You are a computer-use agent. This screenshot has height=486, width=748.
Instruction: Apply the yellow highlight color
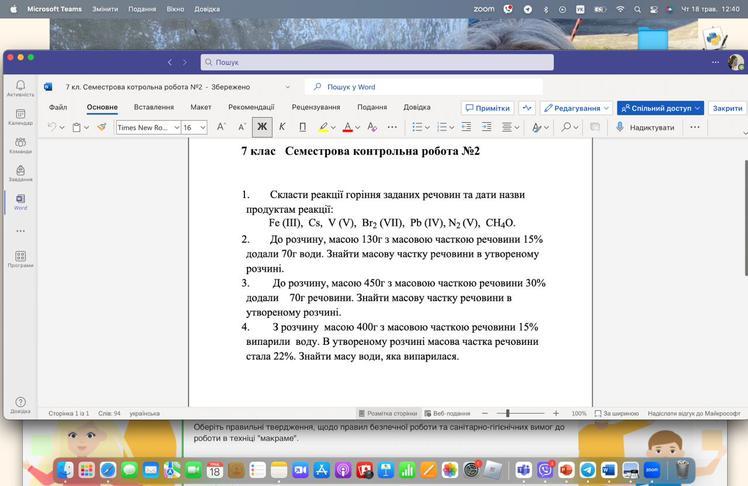(x=323, y=127)
